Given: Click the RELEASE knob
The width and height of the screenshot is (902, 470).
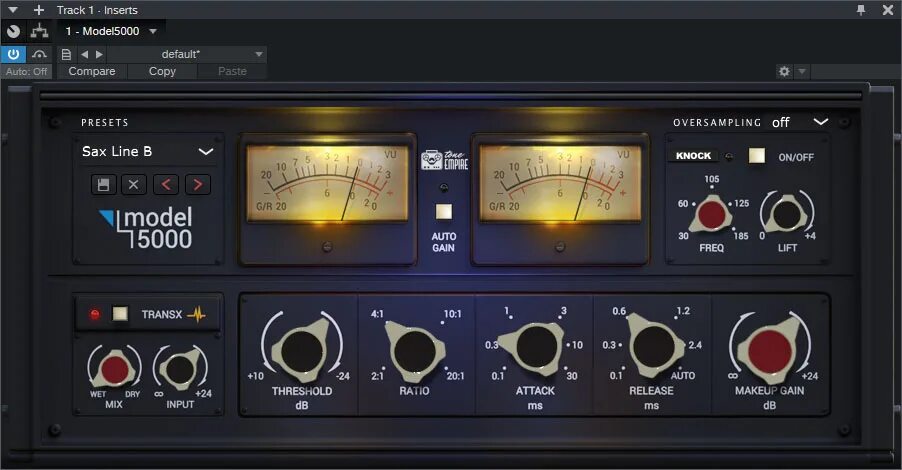Looking at the screenshot, I should tap(652, 347).
